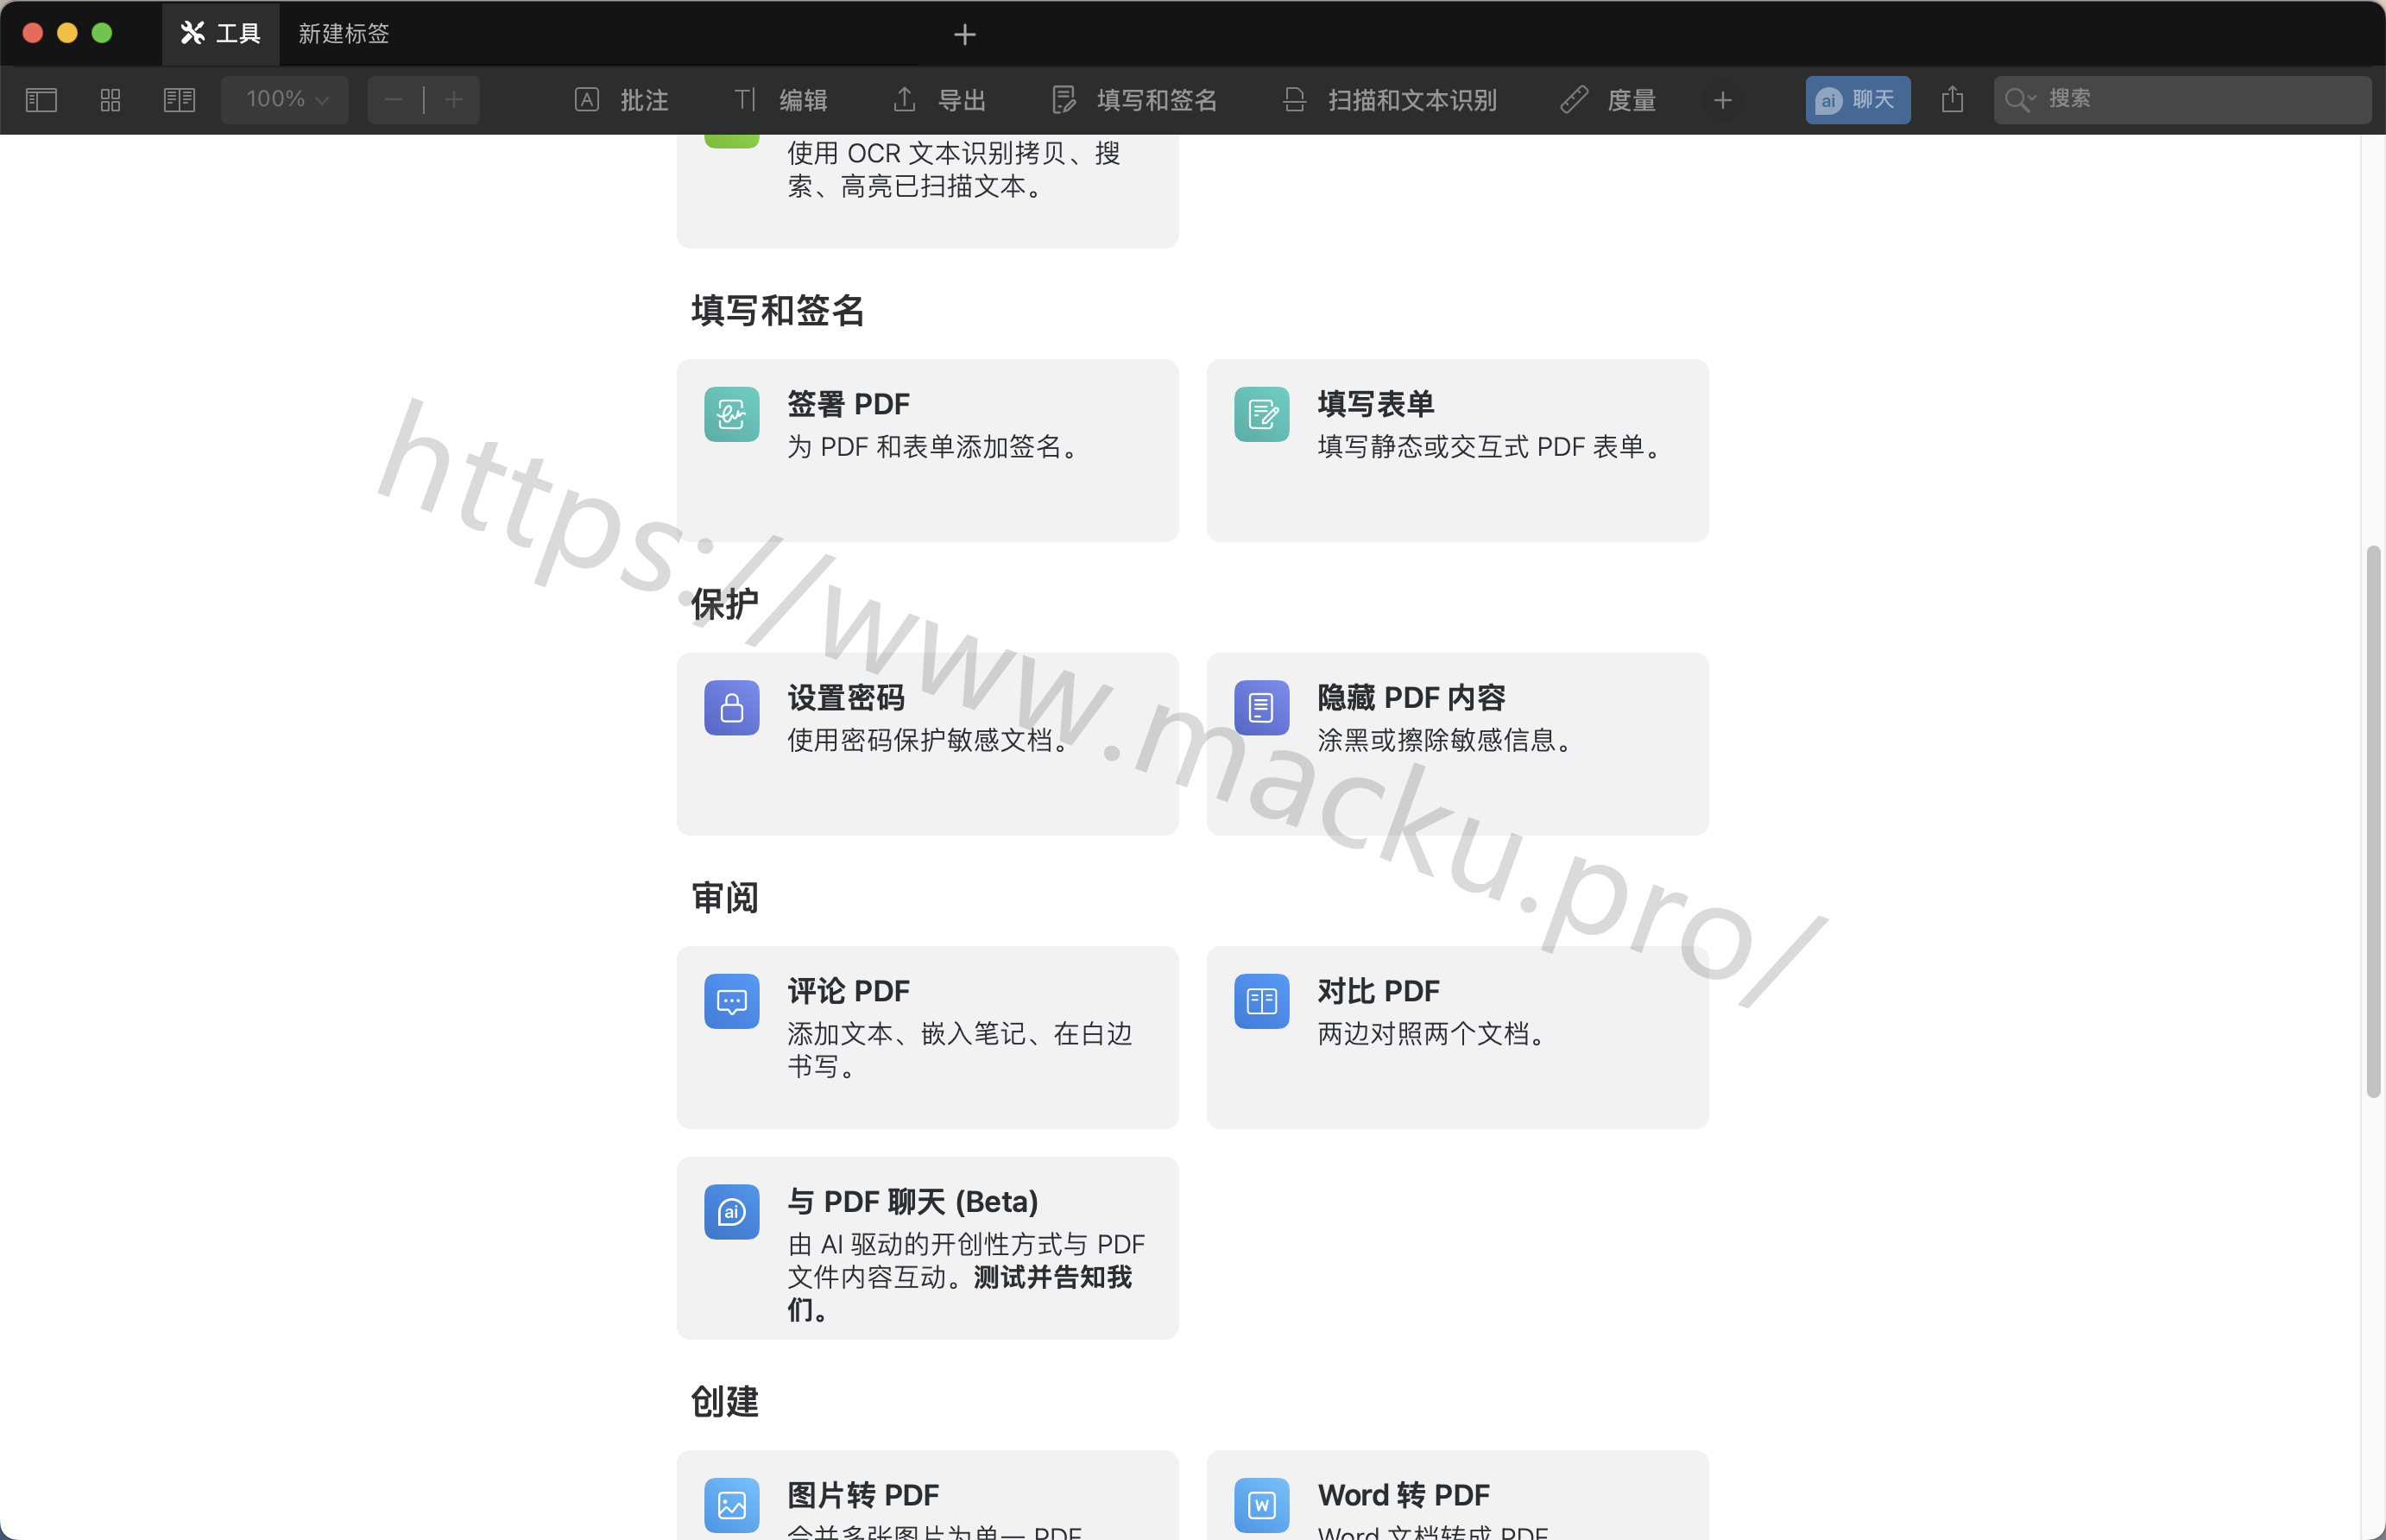2386x1540 pixels.
Task: Toggle the left sidebar panel icon
Action: point(41,100)
